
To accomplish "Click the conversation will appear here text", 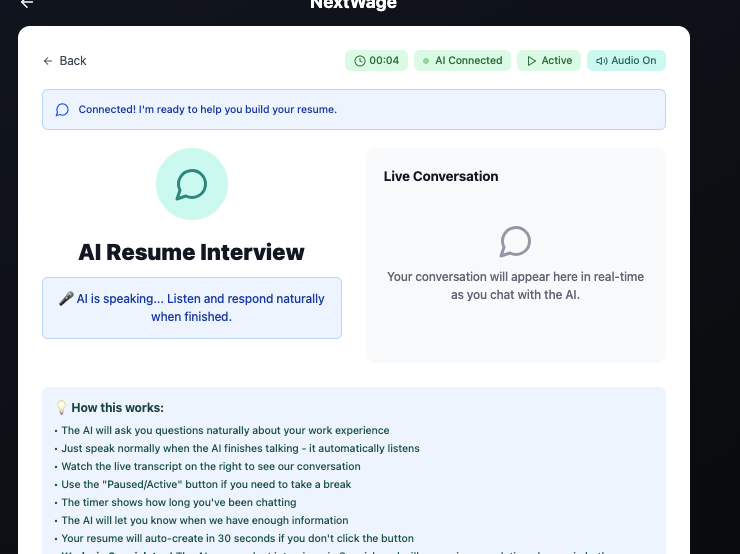I will click(x=515, y=285).
